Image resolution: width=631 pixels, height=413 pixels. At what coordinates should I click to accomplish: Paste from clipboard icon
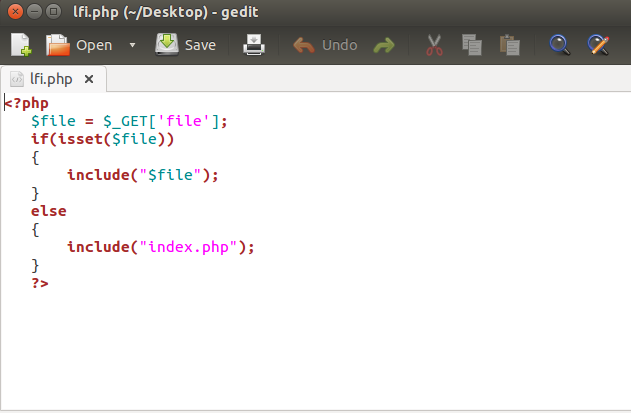tap(509, 45)
